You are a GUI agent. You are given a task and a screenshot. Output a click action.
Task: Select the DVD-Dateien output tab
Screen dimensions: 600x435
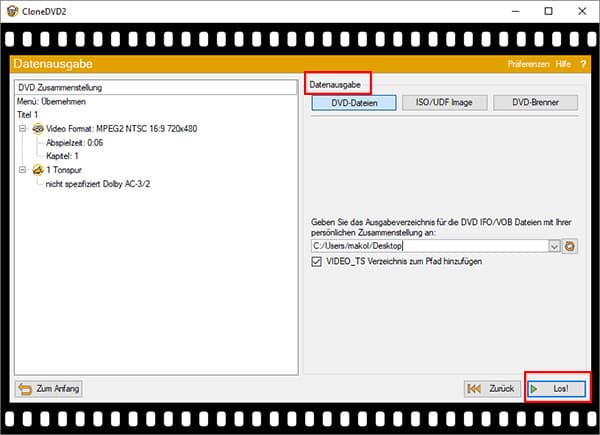click(x=354, y=103)
